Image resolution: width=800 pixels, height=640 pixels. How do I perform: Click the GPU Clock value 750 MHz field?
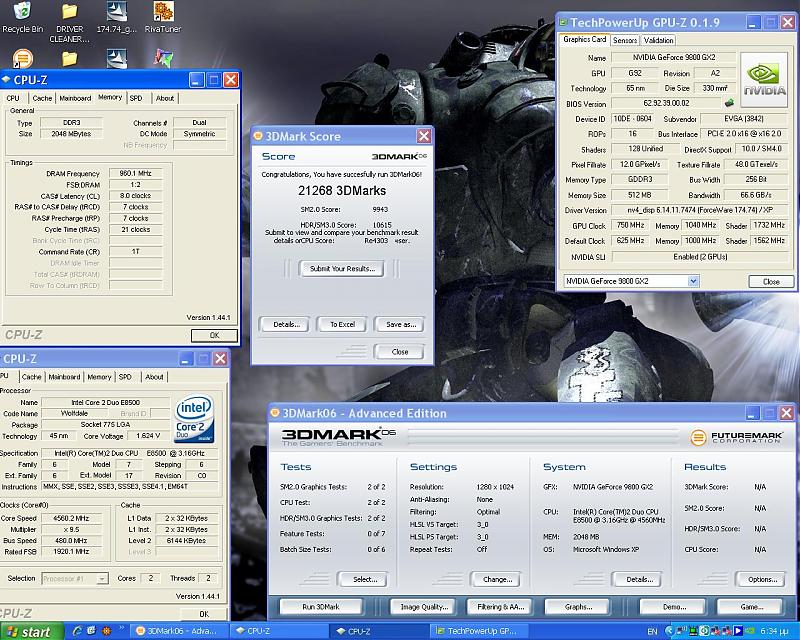pos(630,225)
